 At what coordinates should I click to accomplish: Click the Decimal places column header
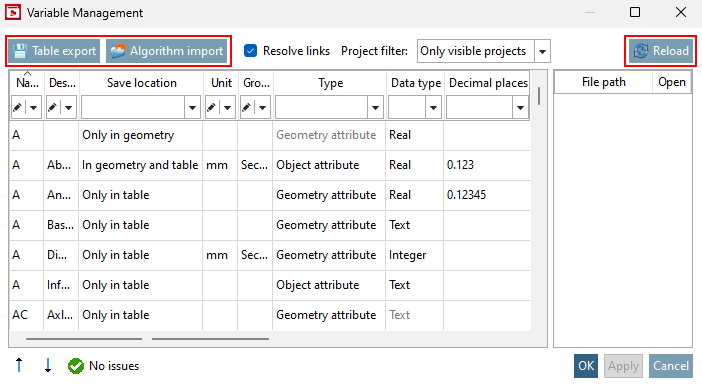pos(488,83)
